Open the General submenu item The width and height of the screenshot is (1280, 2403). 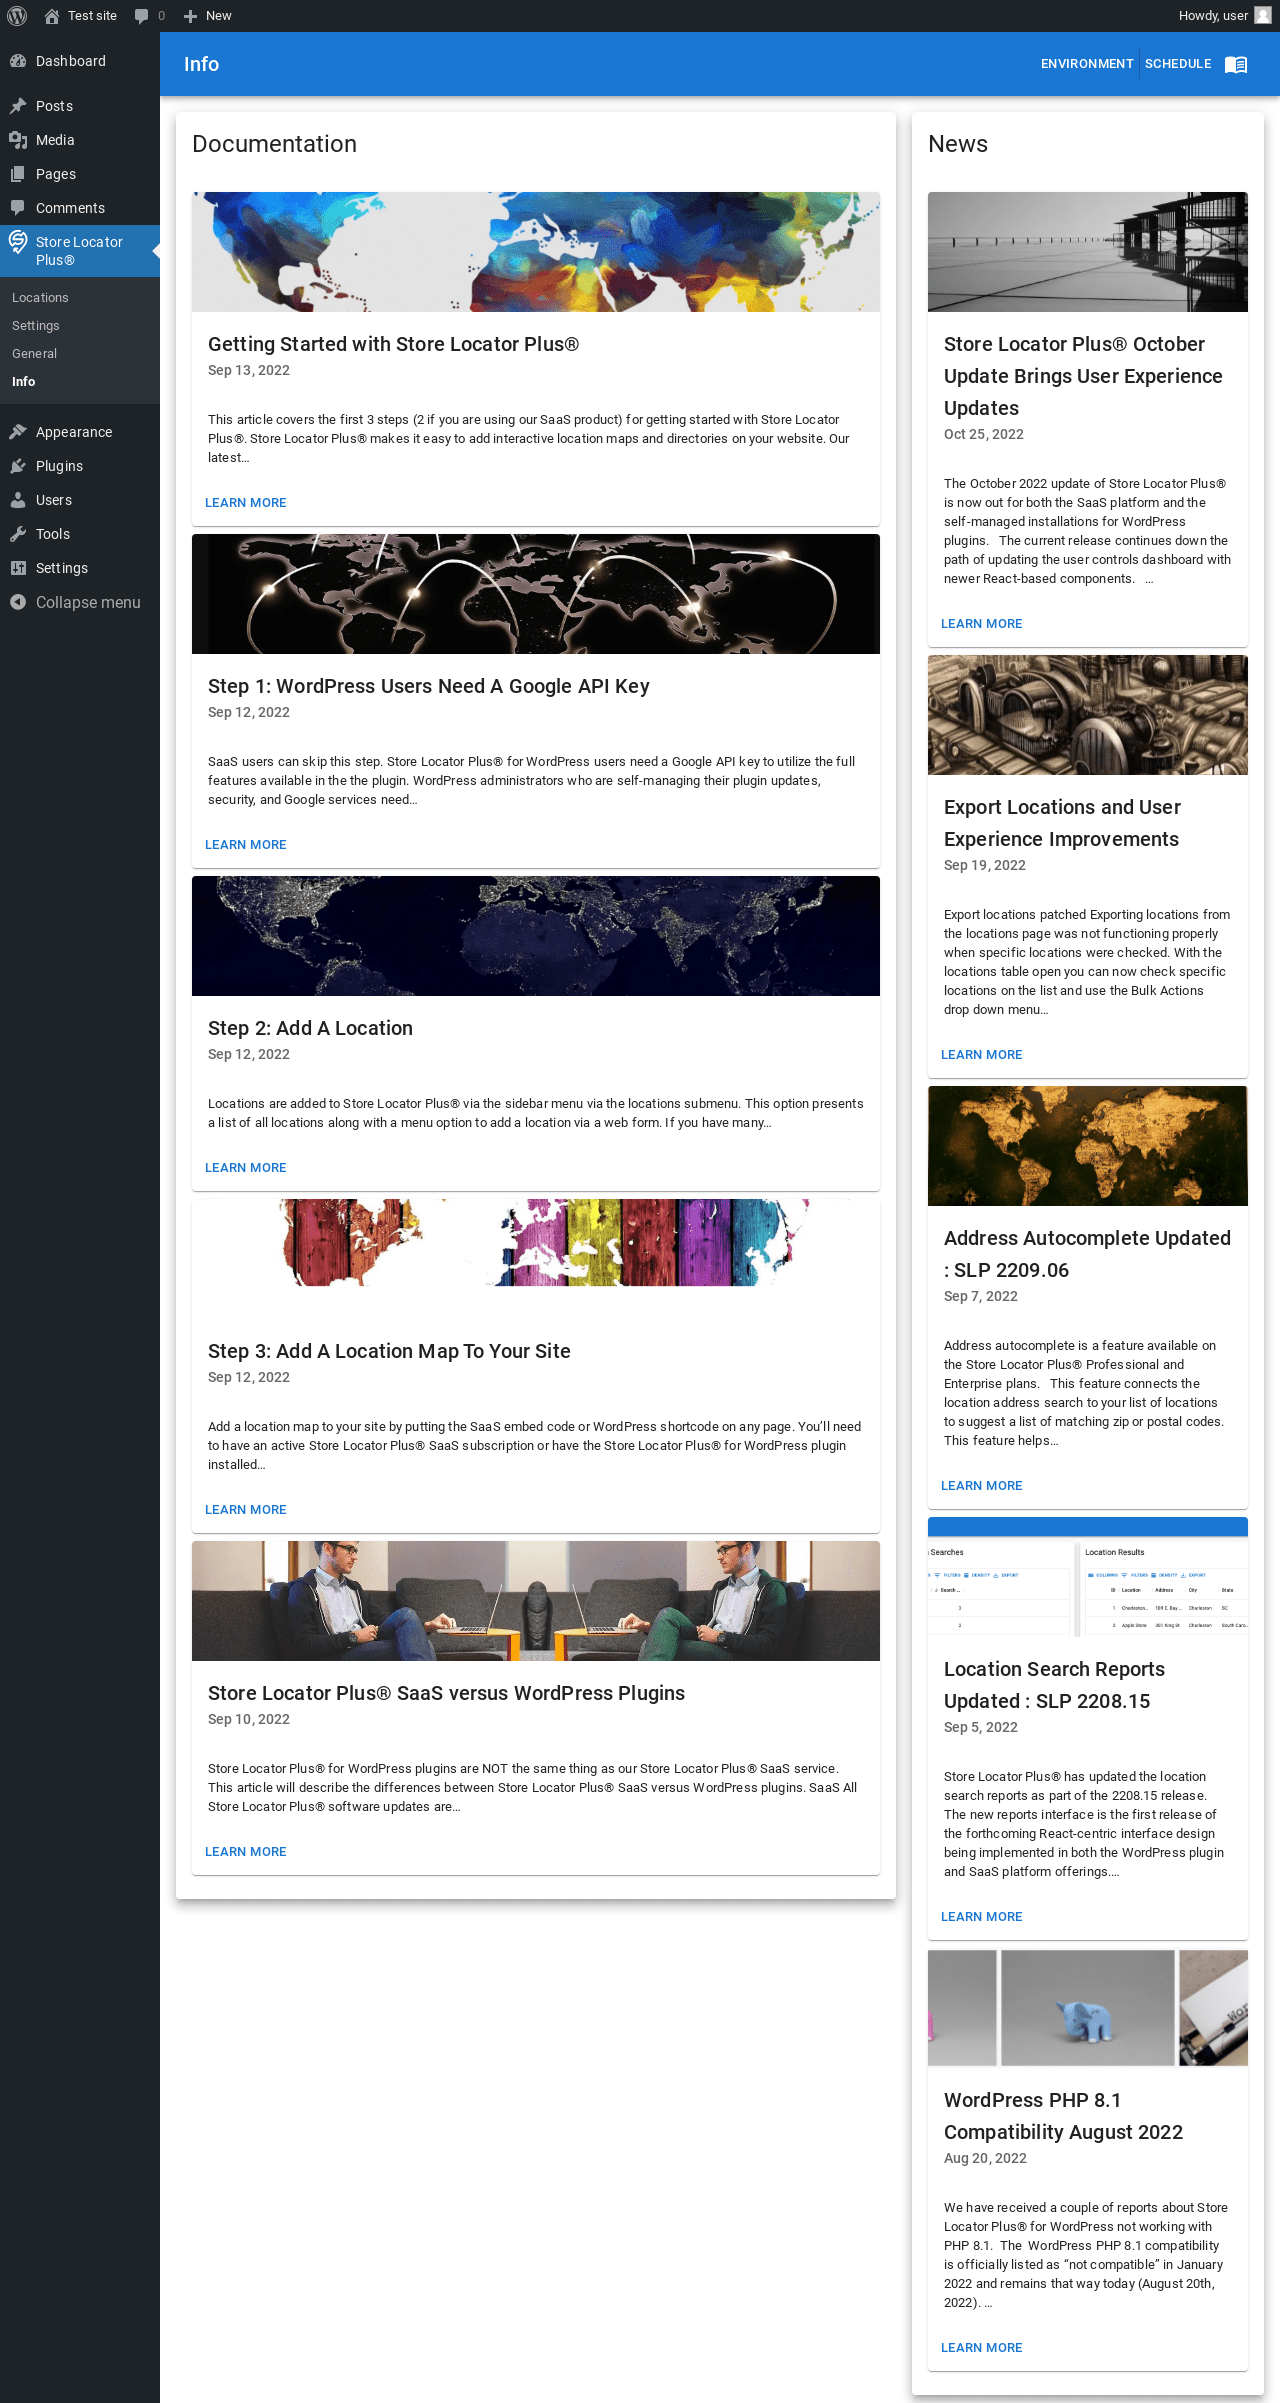[x=34, y=354]
